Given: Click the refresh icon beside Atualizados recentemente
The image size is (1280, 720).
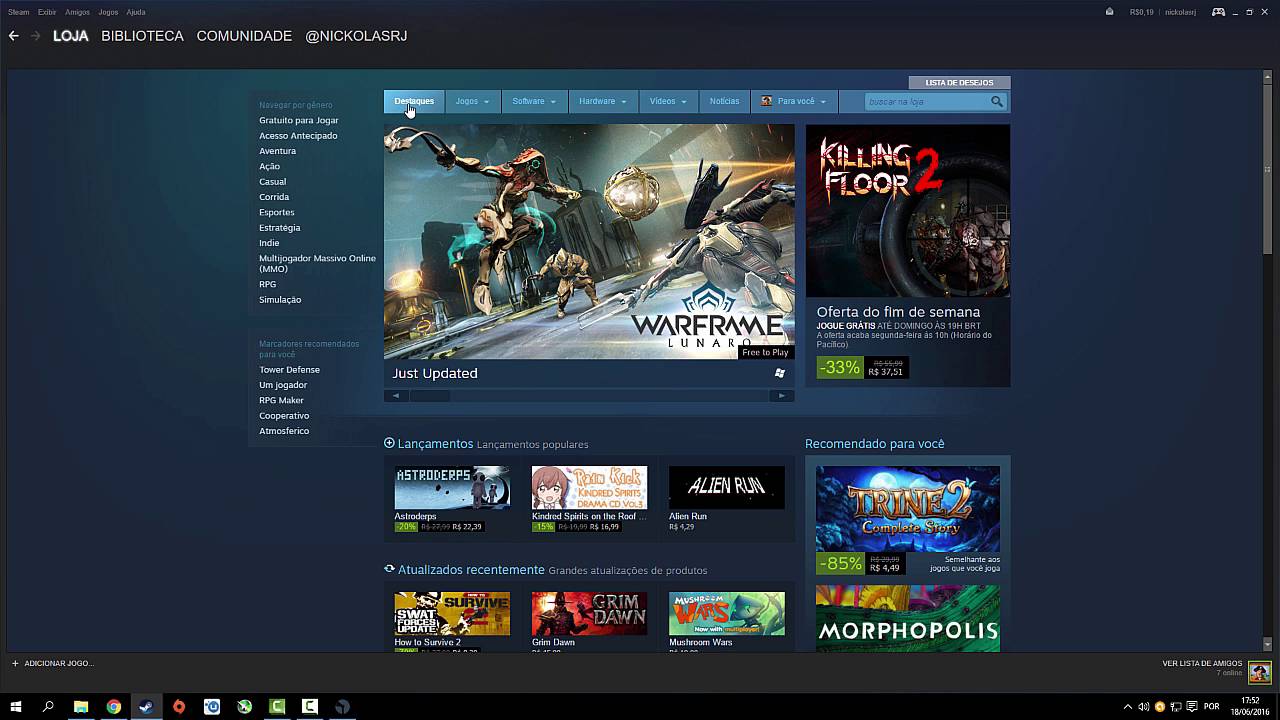Looking at the screenshot, I should [x=389, y=569].
